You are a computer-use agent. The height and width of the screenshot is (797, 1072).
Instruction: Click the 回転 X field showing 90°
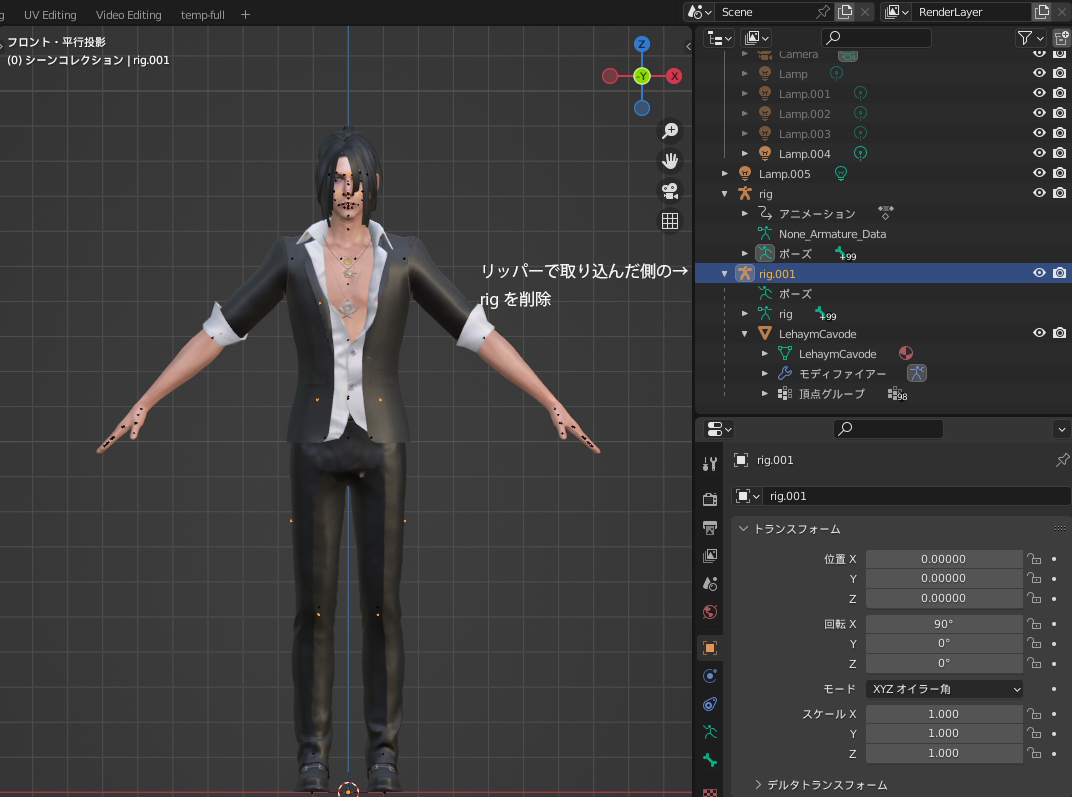(x=944, y=624)
